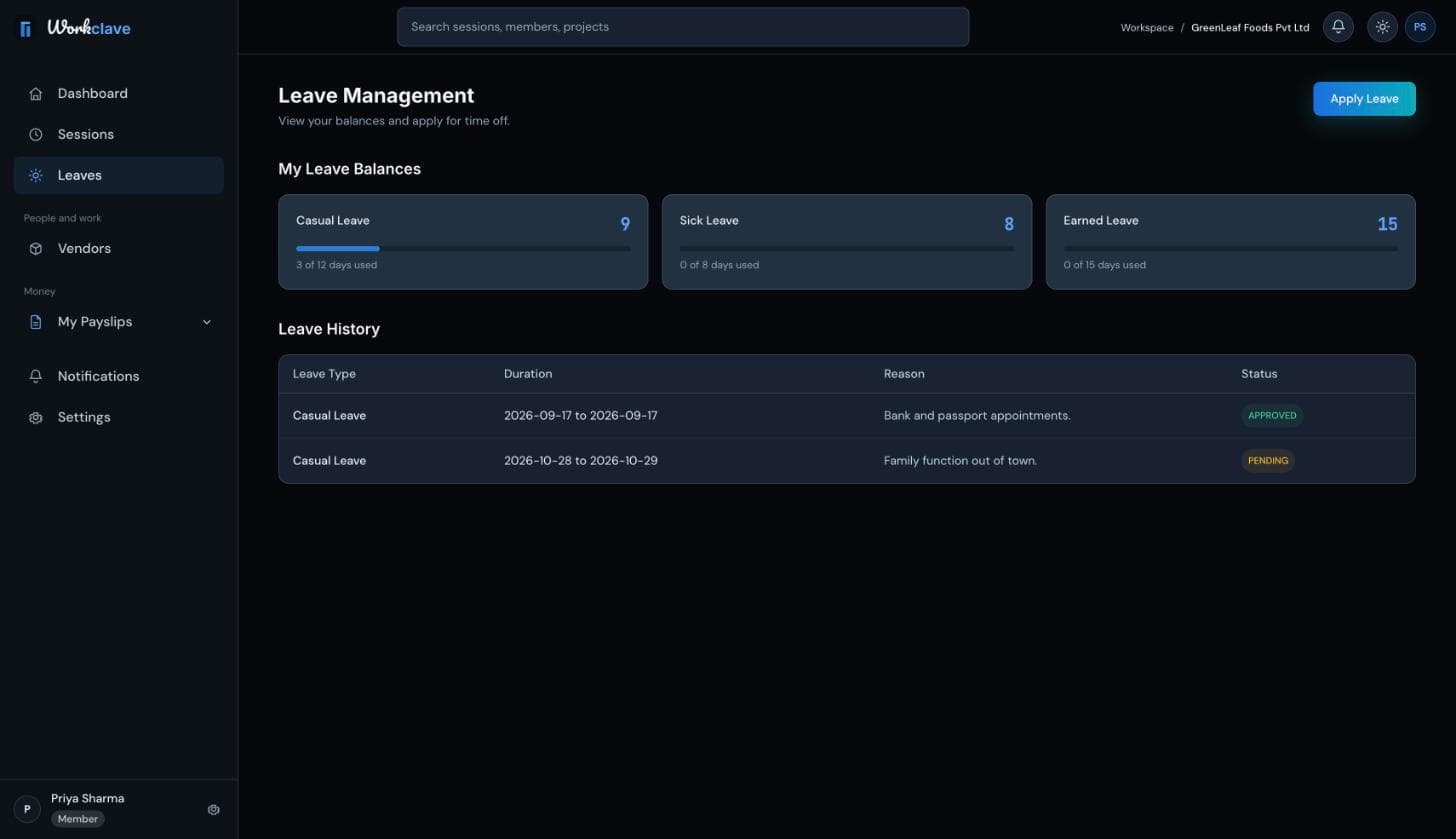Click the Workclave brand name
This screenshot has width=1456, height=839.
click(x=89, y=28)
